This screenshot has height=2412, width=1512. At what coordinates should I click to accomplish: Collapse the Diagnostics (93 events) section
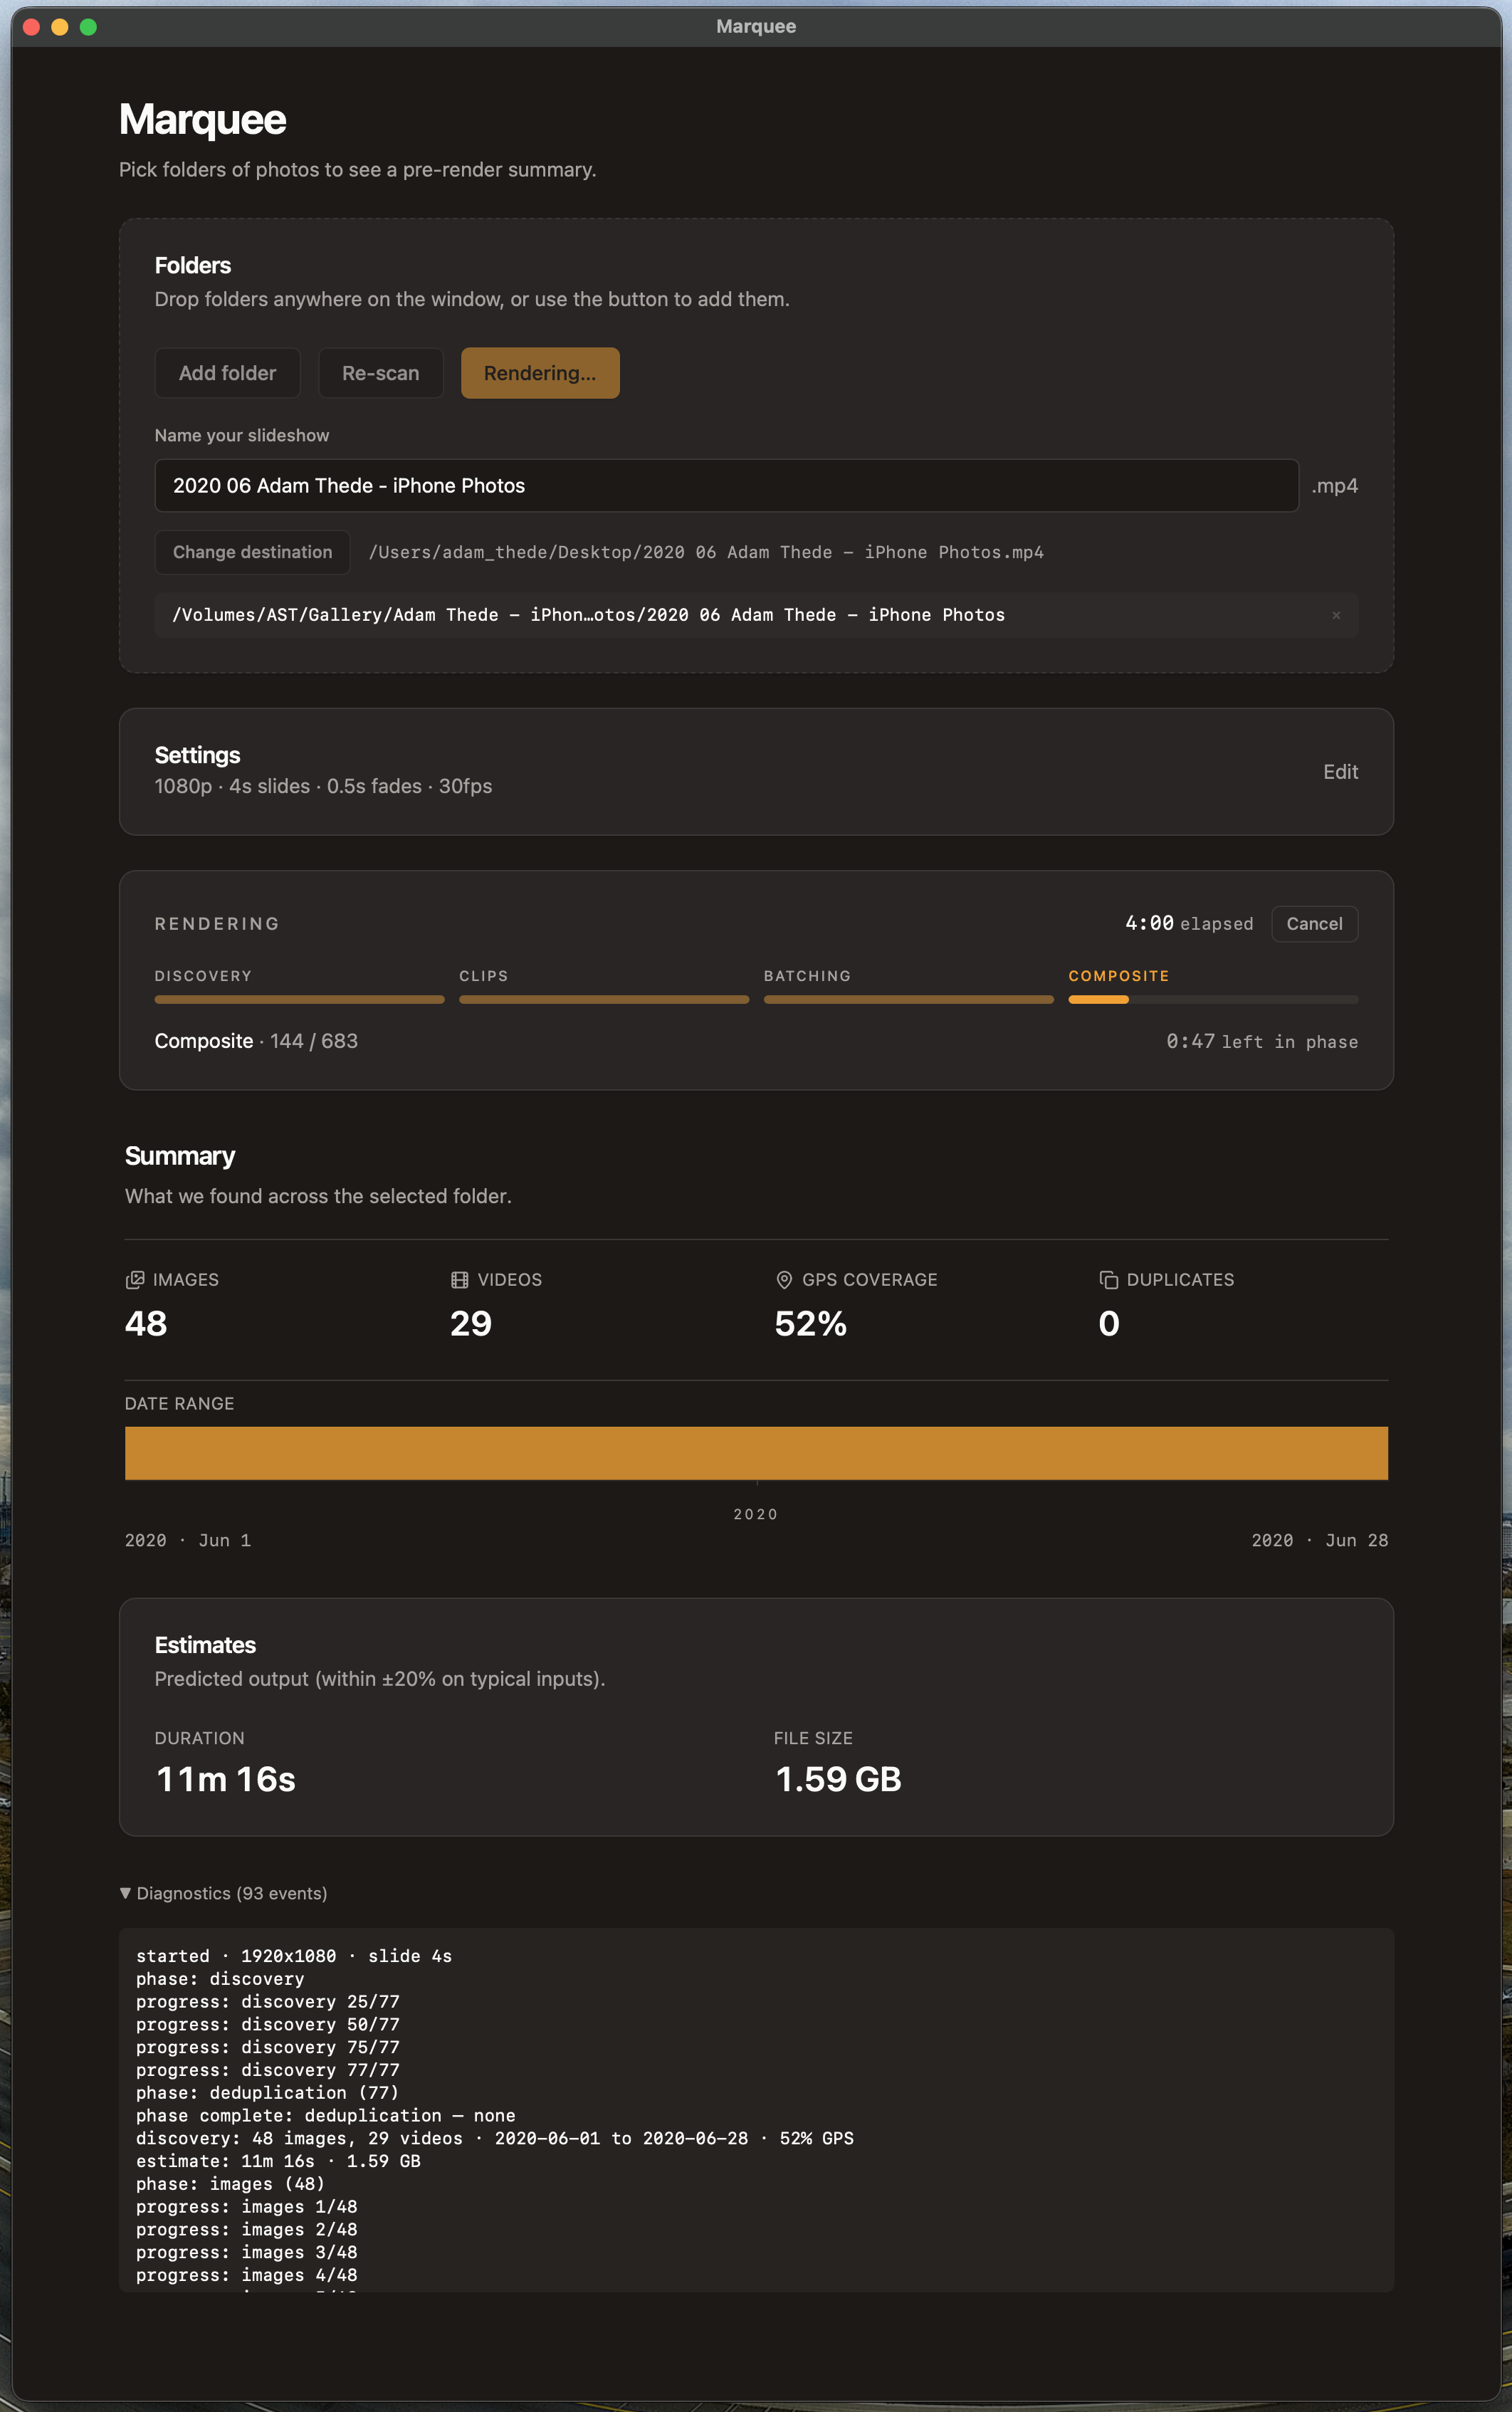(223, 1893)
